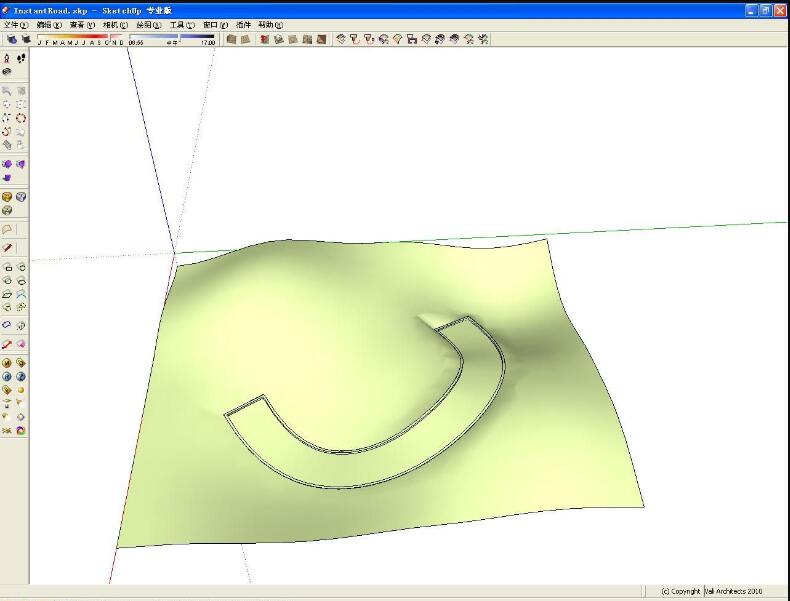790x601 pixels.
Task: Click the rightmost icon in the top toolbar
Action: point(483,40)
